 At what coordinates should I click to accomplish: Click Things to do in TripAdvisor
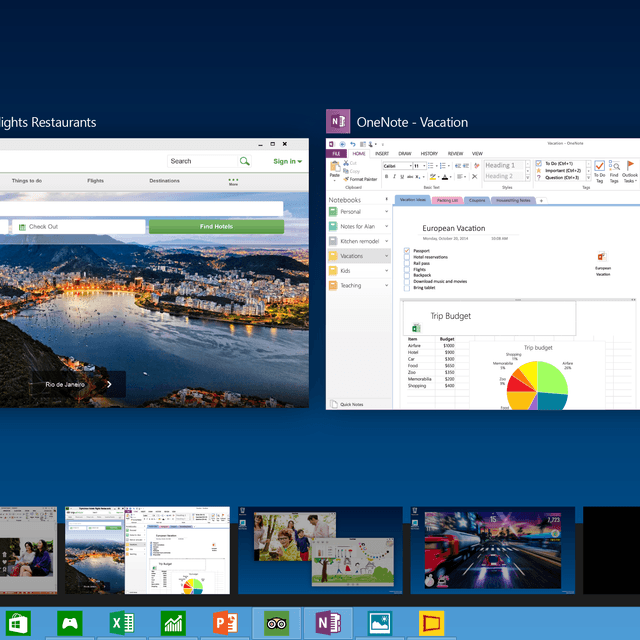[27, 180]
